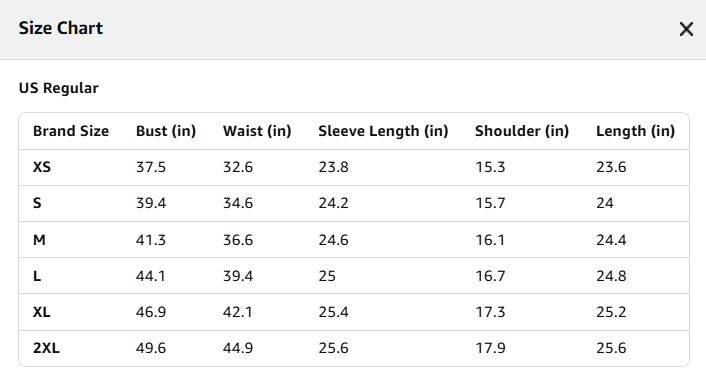Screen dimensions: 706x378
Task: Click the Length (in) column header
Action: tap(635, 131)
